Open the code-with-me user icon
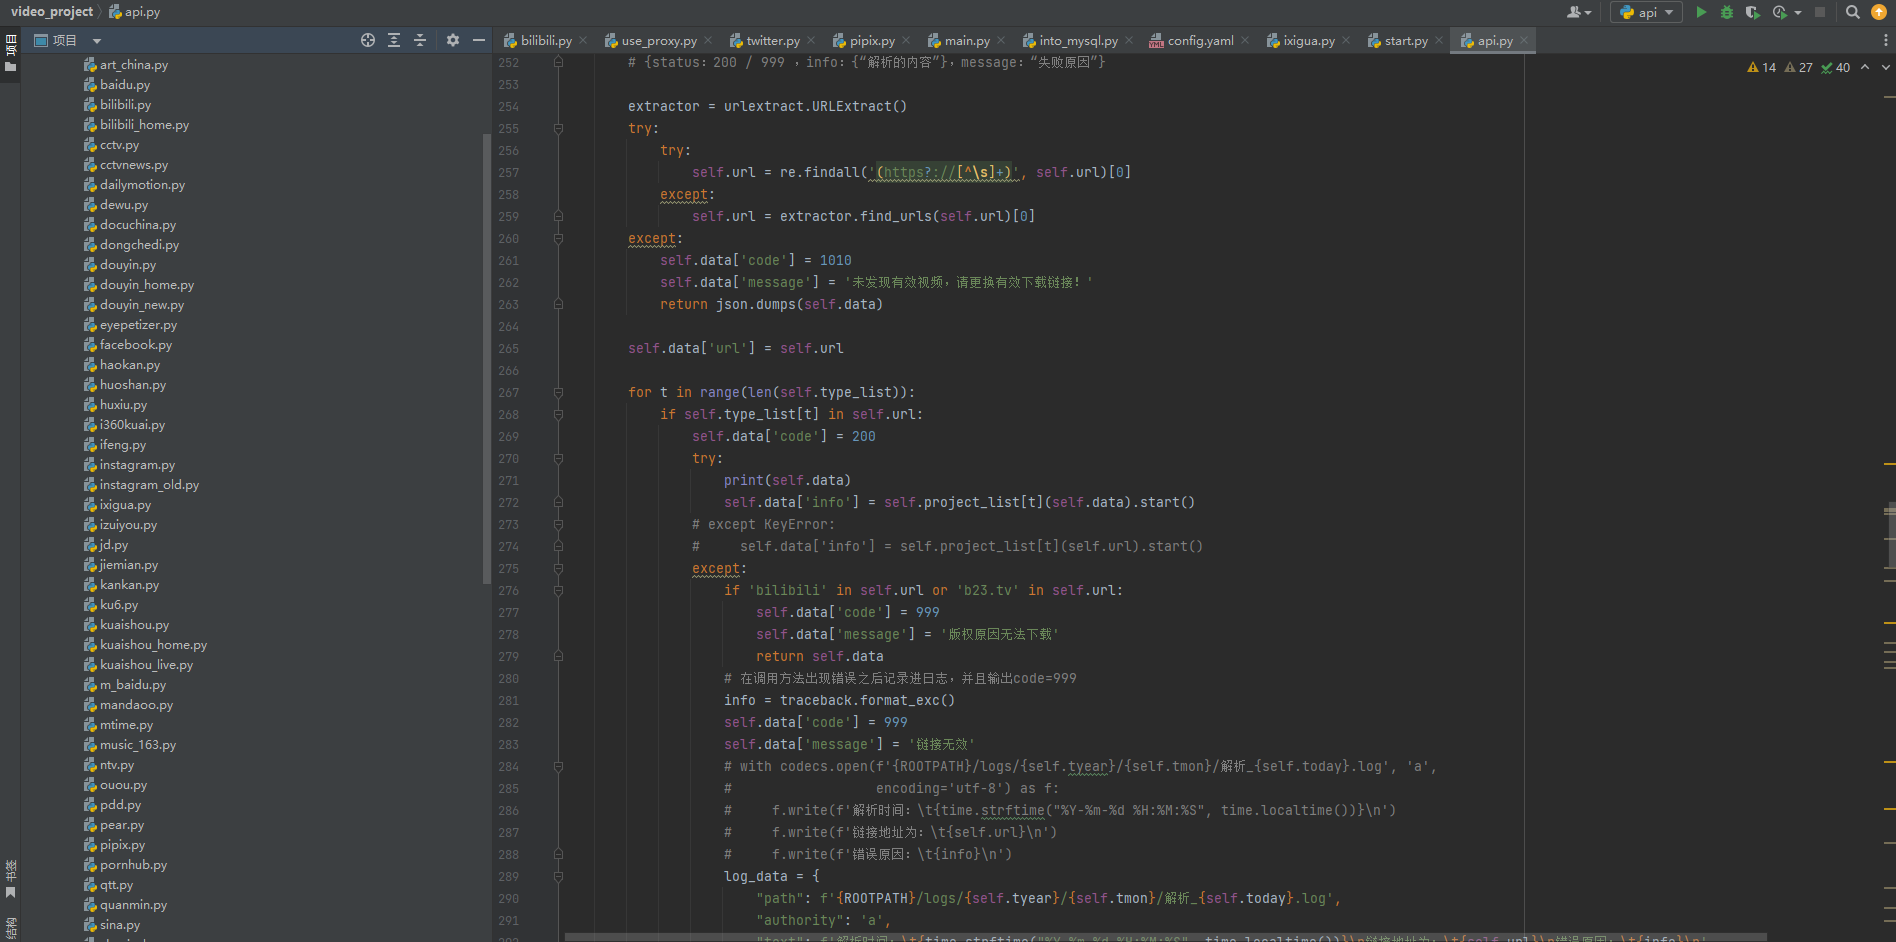Viewport: 1896px width, 942px height. point(1577,12)
